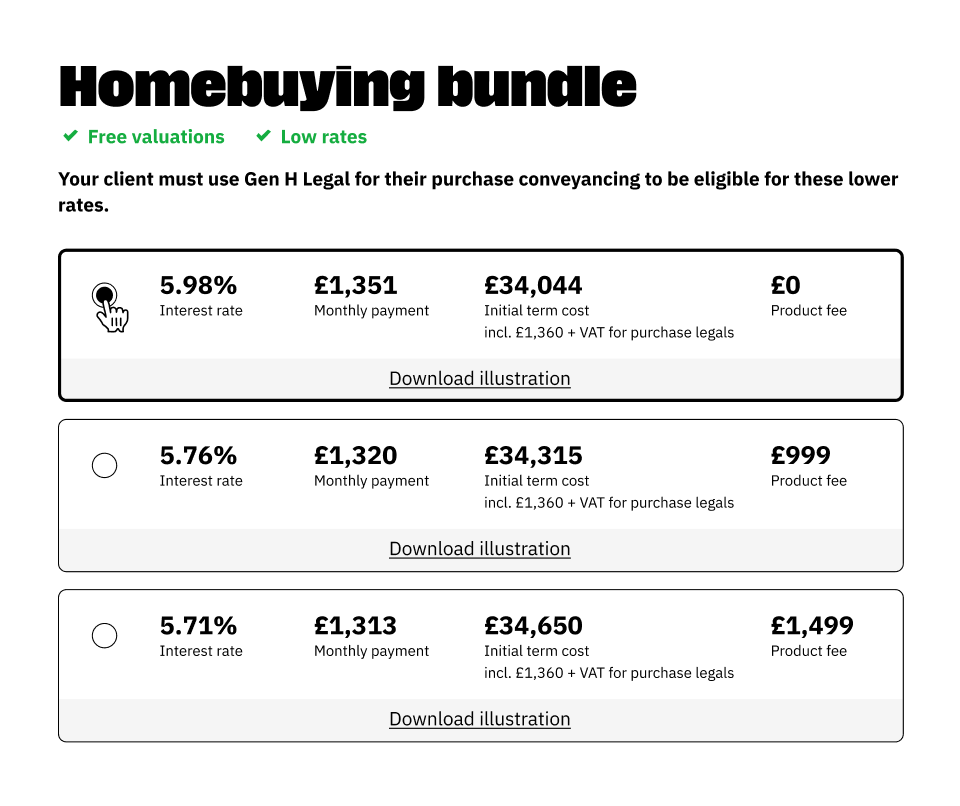960x806 pixels.
Task: Download illustration for the £1,499 product fee option
Action: (x=479, y=719)
